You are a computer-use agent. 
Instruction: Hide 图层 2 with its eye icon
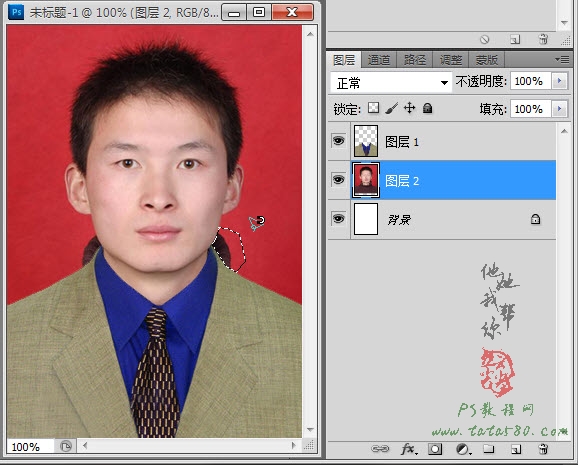(x=338, y=180)
